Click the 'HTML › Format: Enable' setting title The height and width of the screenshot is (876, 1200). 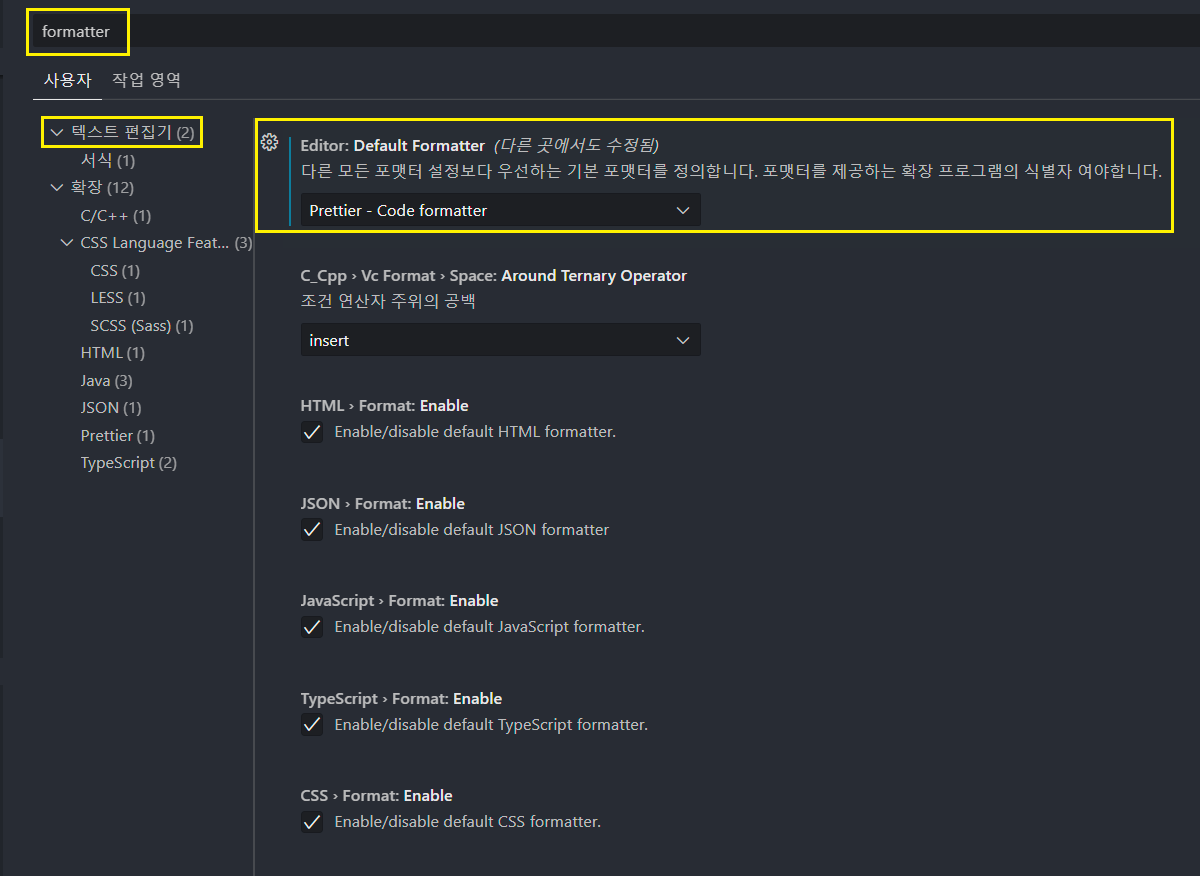pyautogui.click(x=384, y=406)
